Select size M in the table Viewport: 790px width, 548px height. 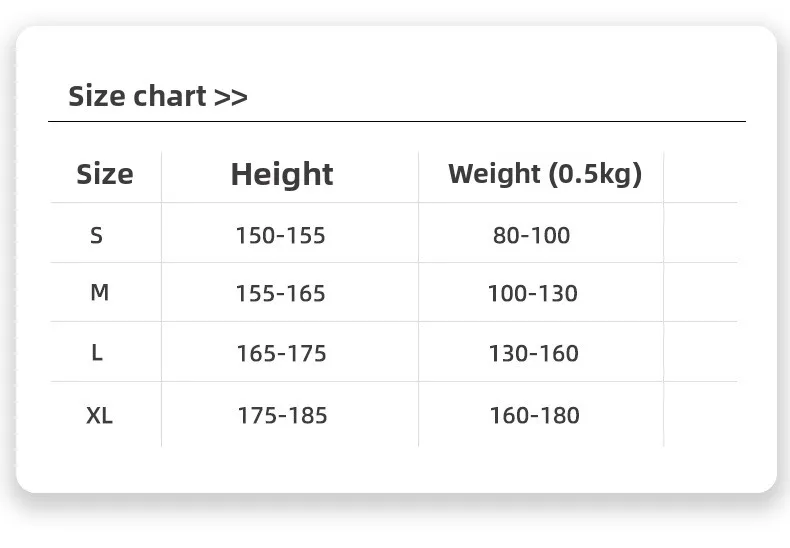(x=99, y=293)
